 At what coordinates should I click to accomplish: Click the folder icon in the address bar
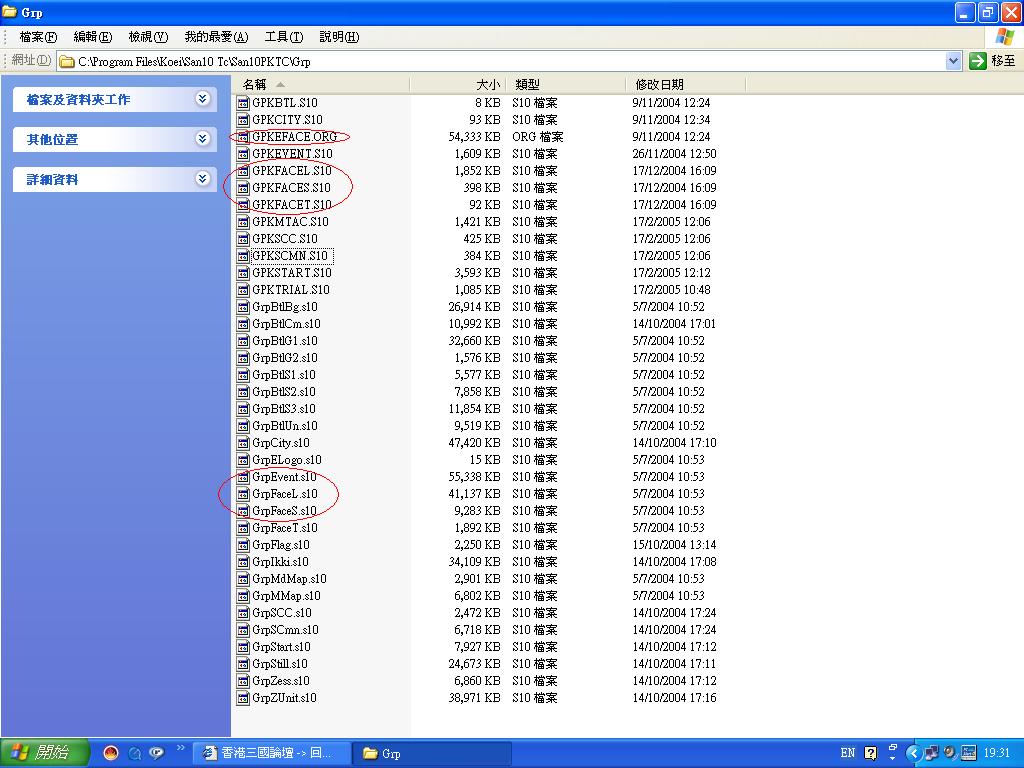click(67, 61)
